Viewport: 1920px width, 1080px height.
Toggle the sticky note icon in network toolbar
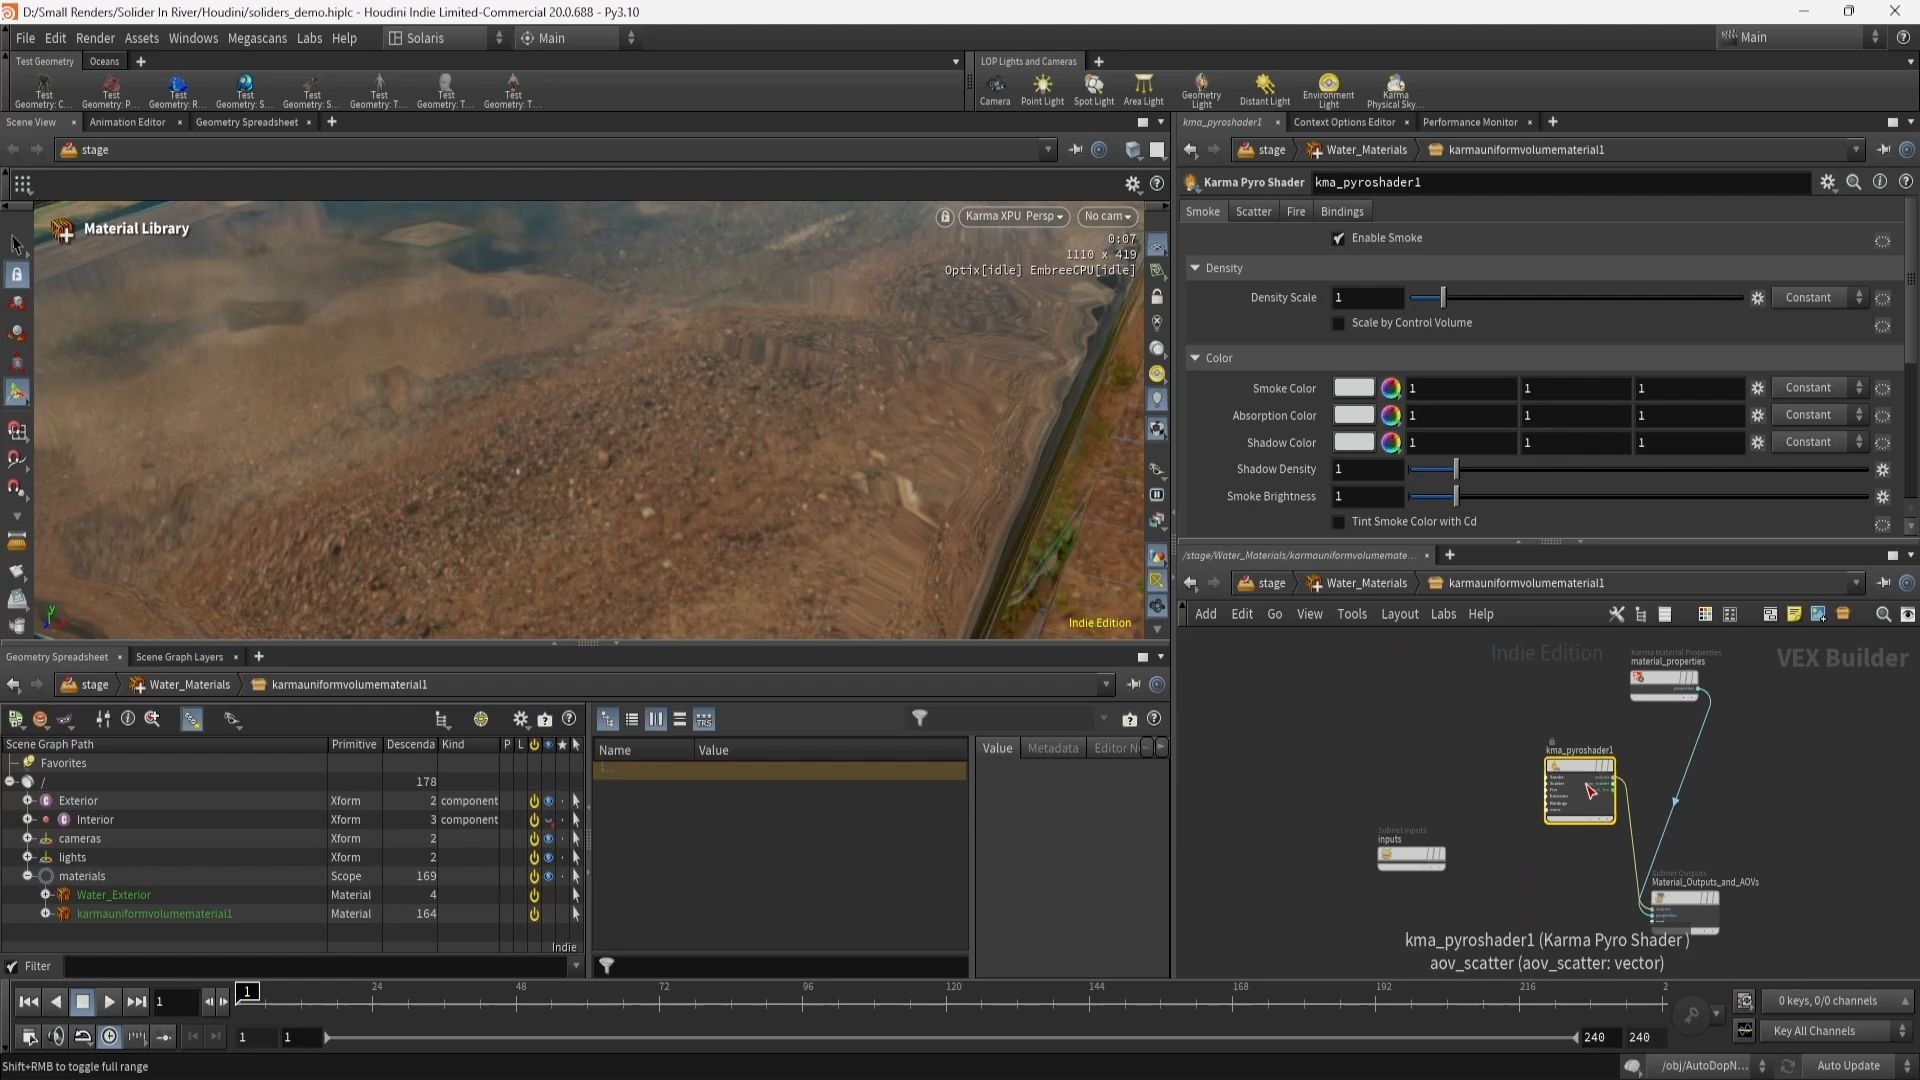[x=1794, y=614]
